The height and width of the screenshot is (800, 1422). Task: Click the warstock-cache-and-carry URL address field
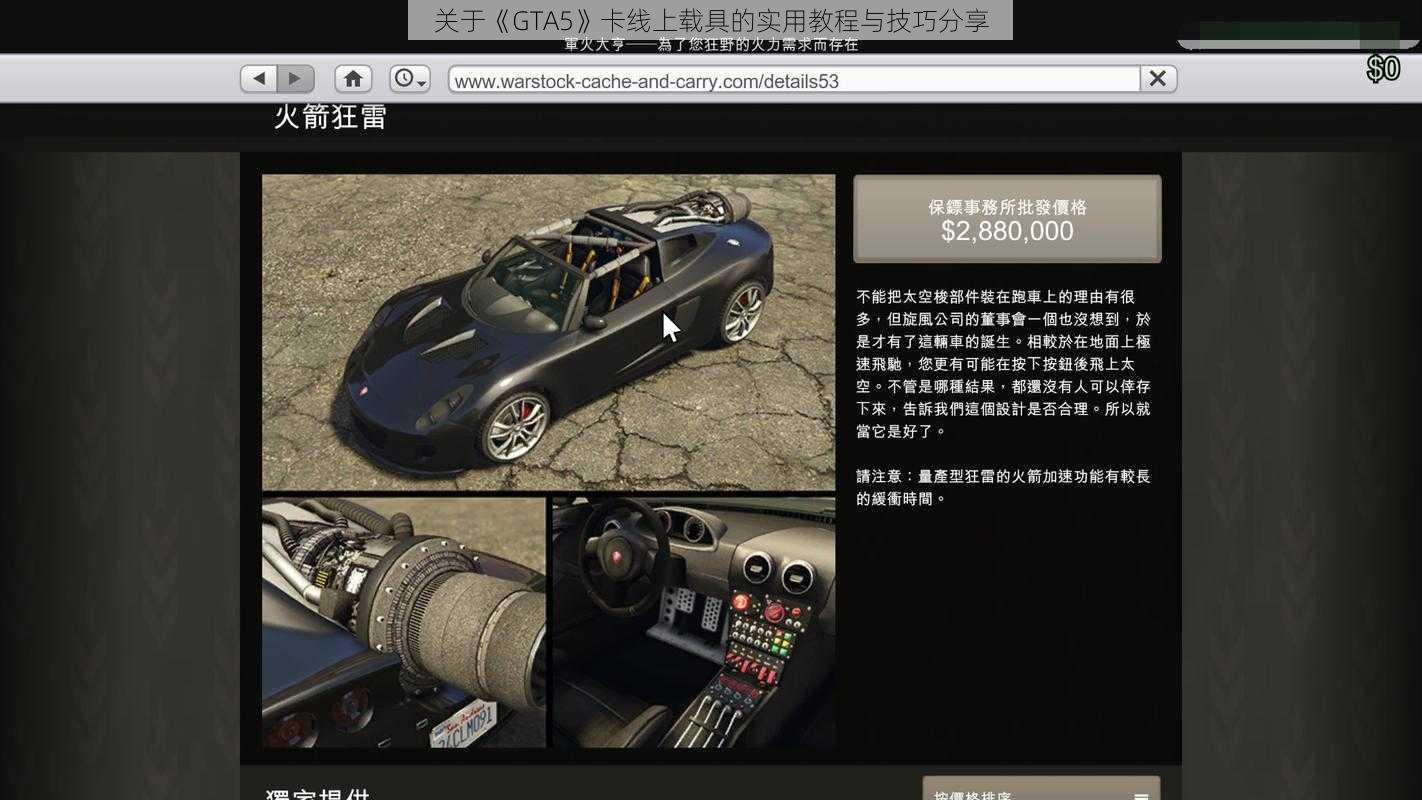coord(795,80)
